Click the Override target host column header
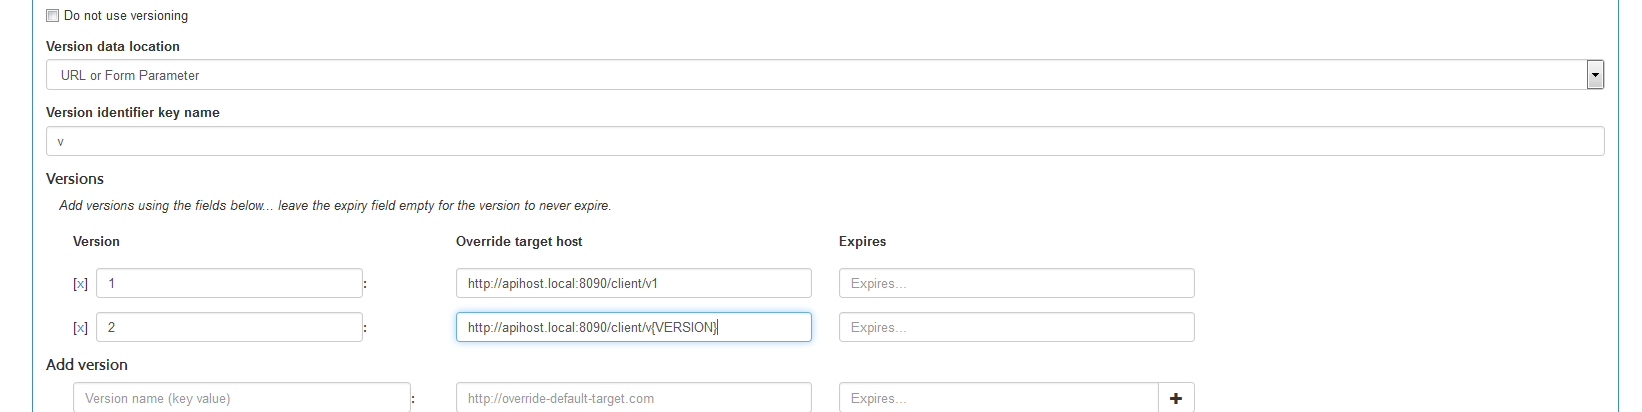1642x412 pixels. coord(519,242)
